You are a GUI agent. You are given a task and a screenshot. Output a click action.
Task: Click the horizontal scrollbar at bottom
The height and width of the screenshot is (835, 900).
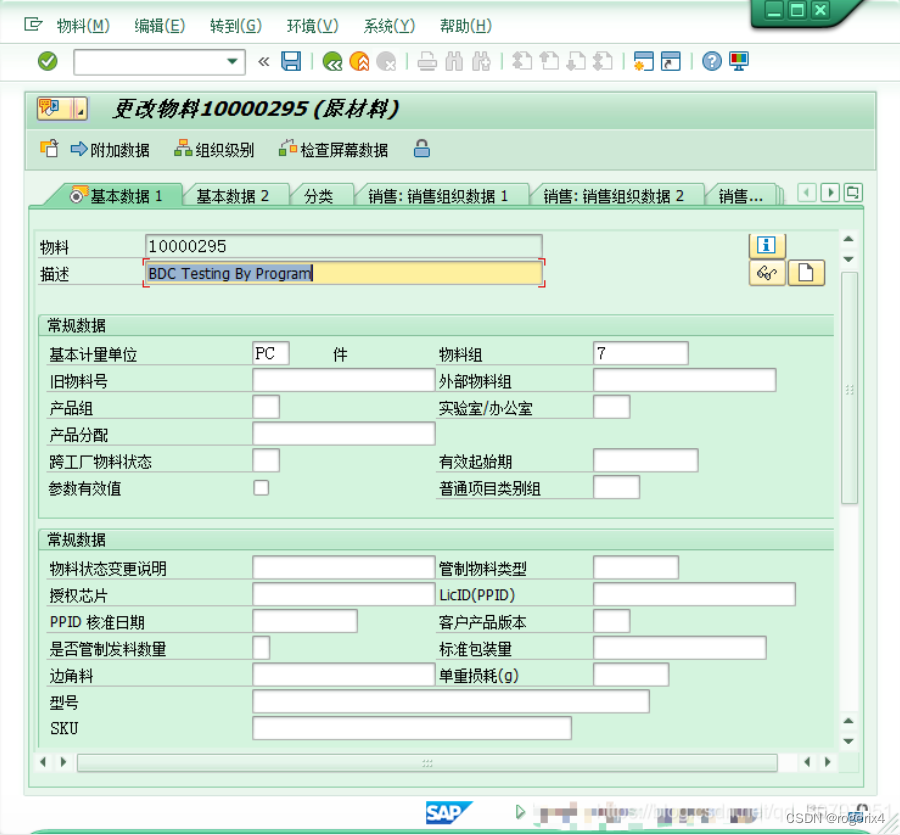coord(427,763)
